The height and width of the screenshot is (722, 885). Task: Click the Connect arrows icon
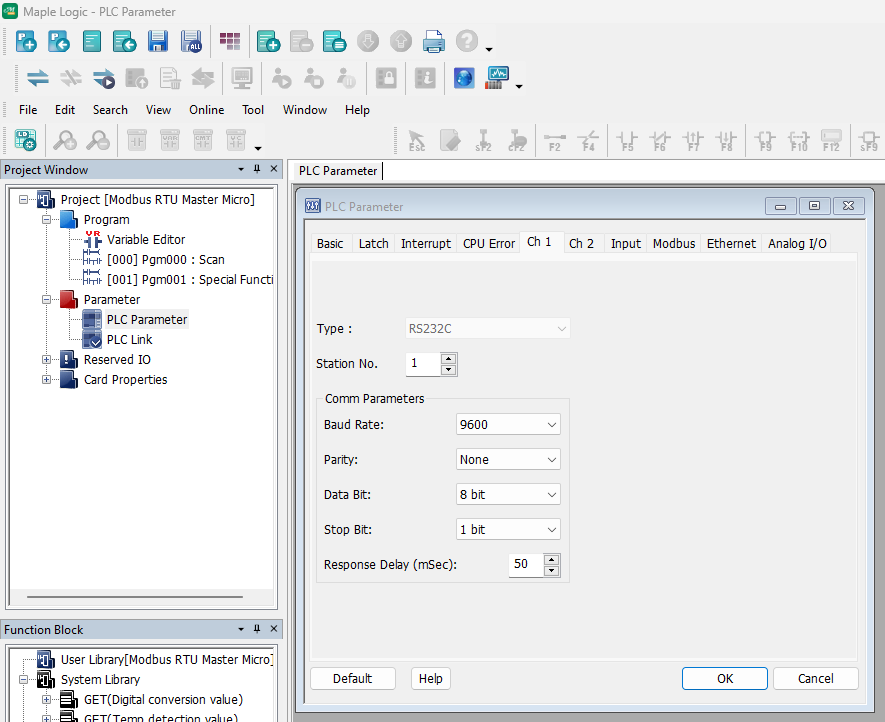coord(38,78)
